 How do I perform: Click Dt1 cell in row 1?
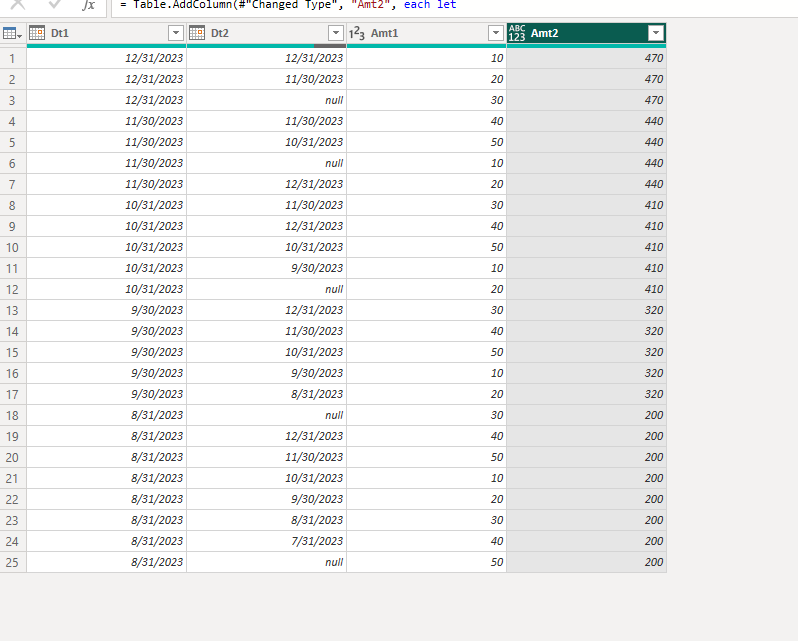(106, 59)
